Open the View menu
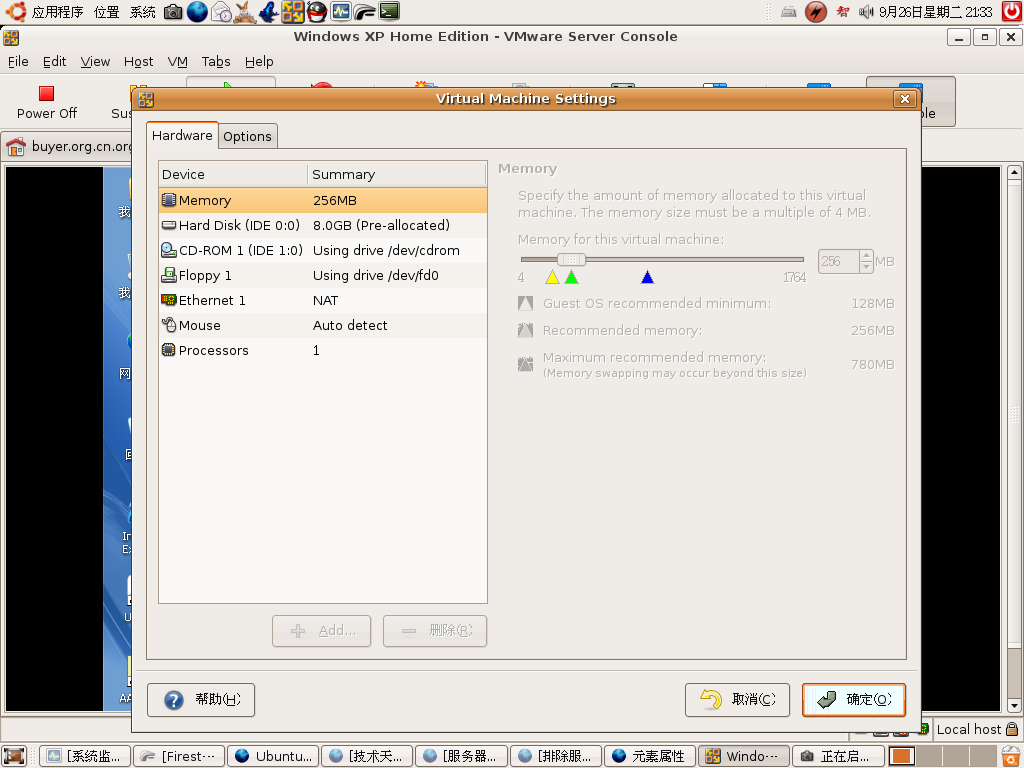The image size is (1024, 768). coord(95,61)
